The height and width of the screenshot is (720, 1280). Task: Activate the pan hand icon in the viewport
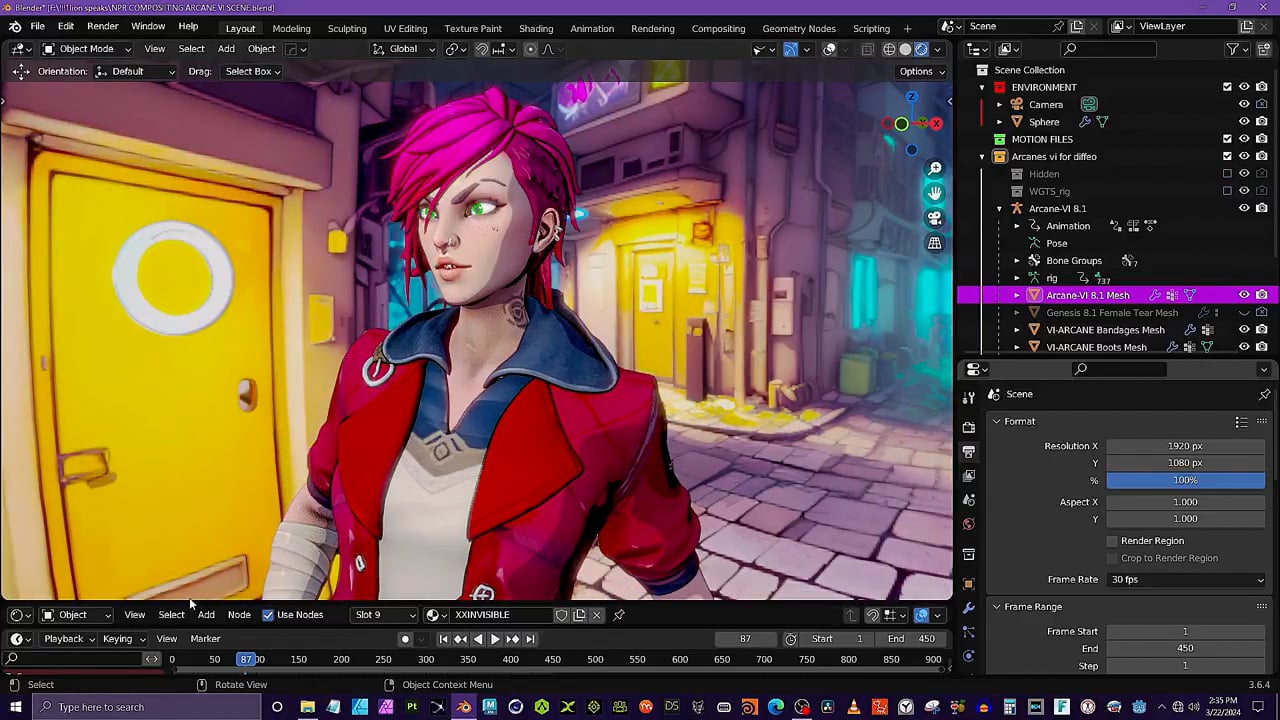(x=935, y=193)
